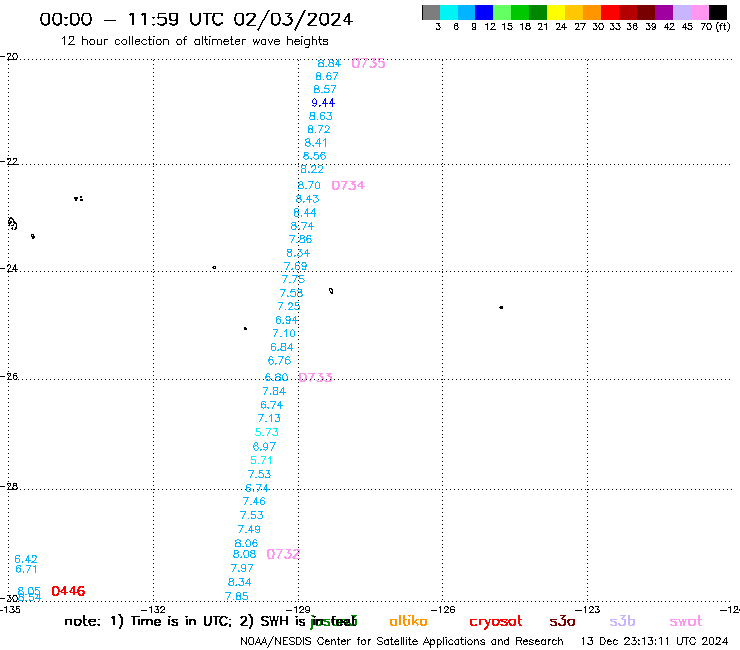Select the 7.84 wave height value
The width and height of the screenshot is (740, 650).
(x=274, y=391)
